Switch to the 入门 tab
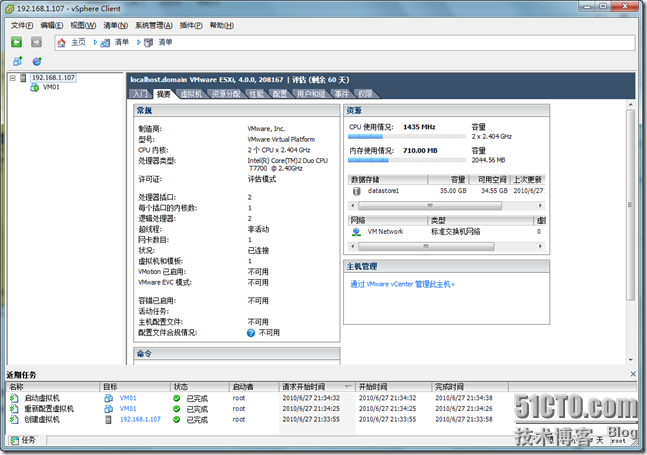This screenshot has width=647, height=455. tap(140, 94)
